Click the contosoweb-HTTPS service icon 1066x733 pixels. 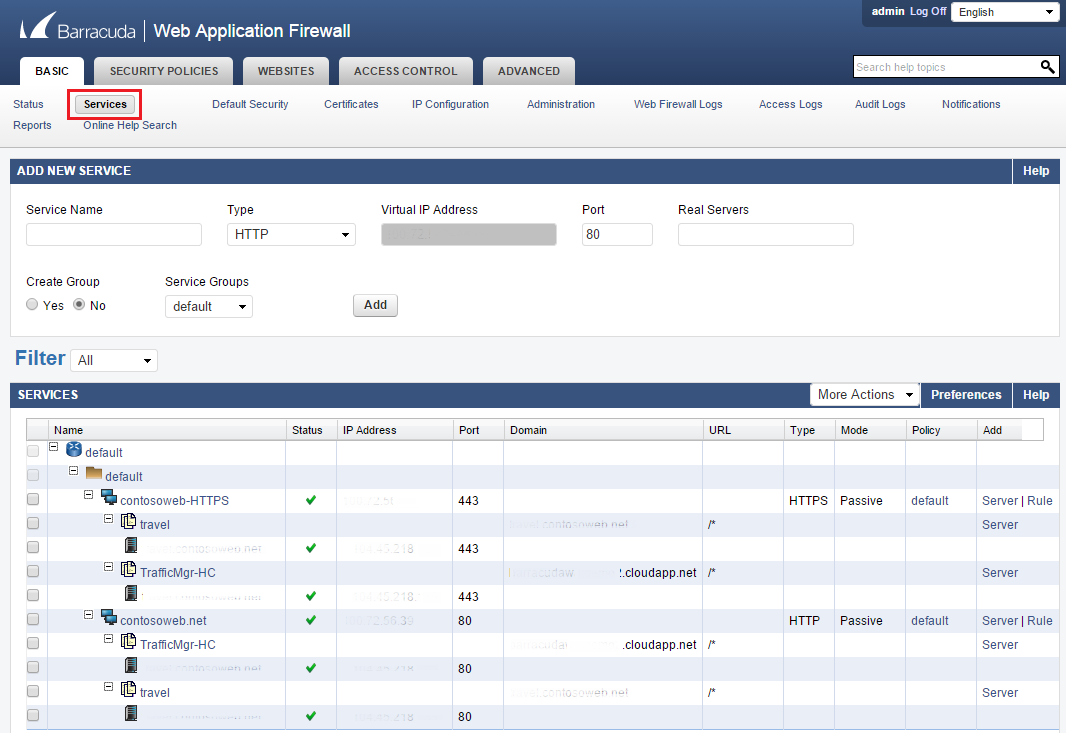click(109, 497)
